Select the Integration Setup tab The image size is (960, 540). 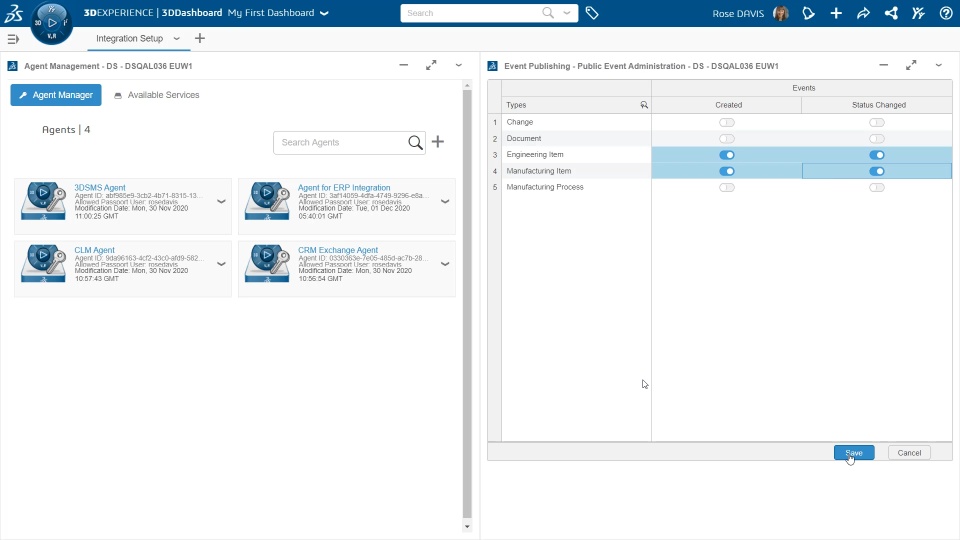(129, 39)
